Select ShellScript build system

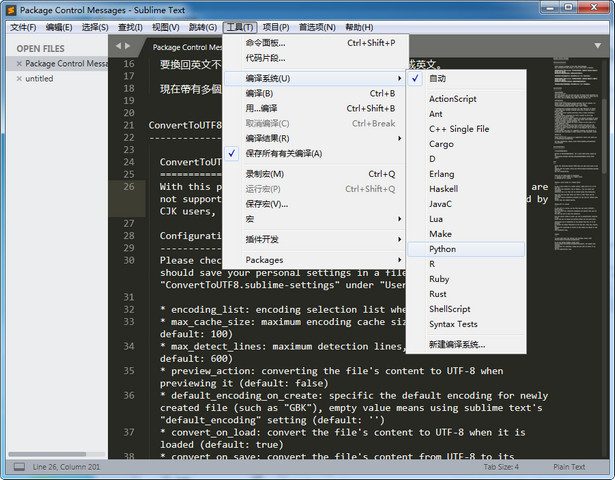pos(466,309)
